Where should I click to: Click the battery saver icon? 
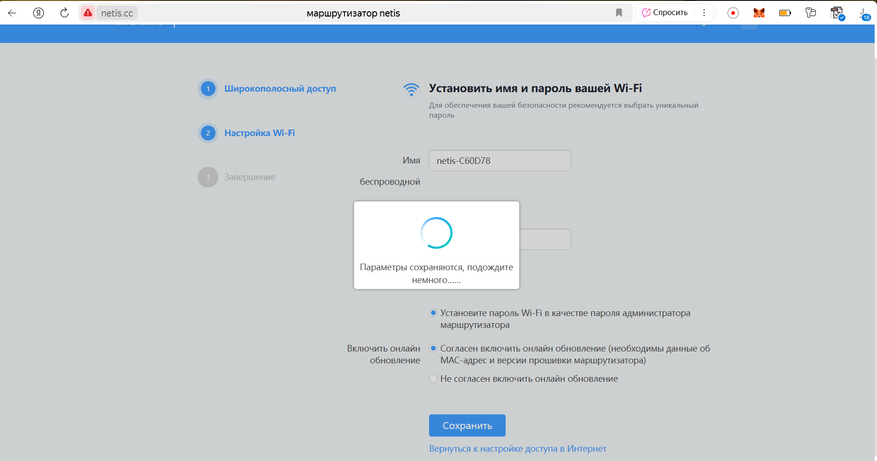tap(785, 13)
